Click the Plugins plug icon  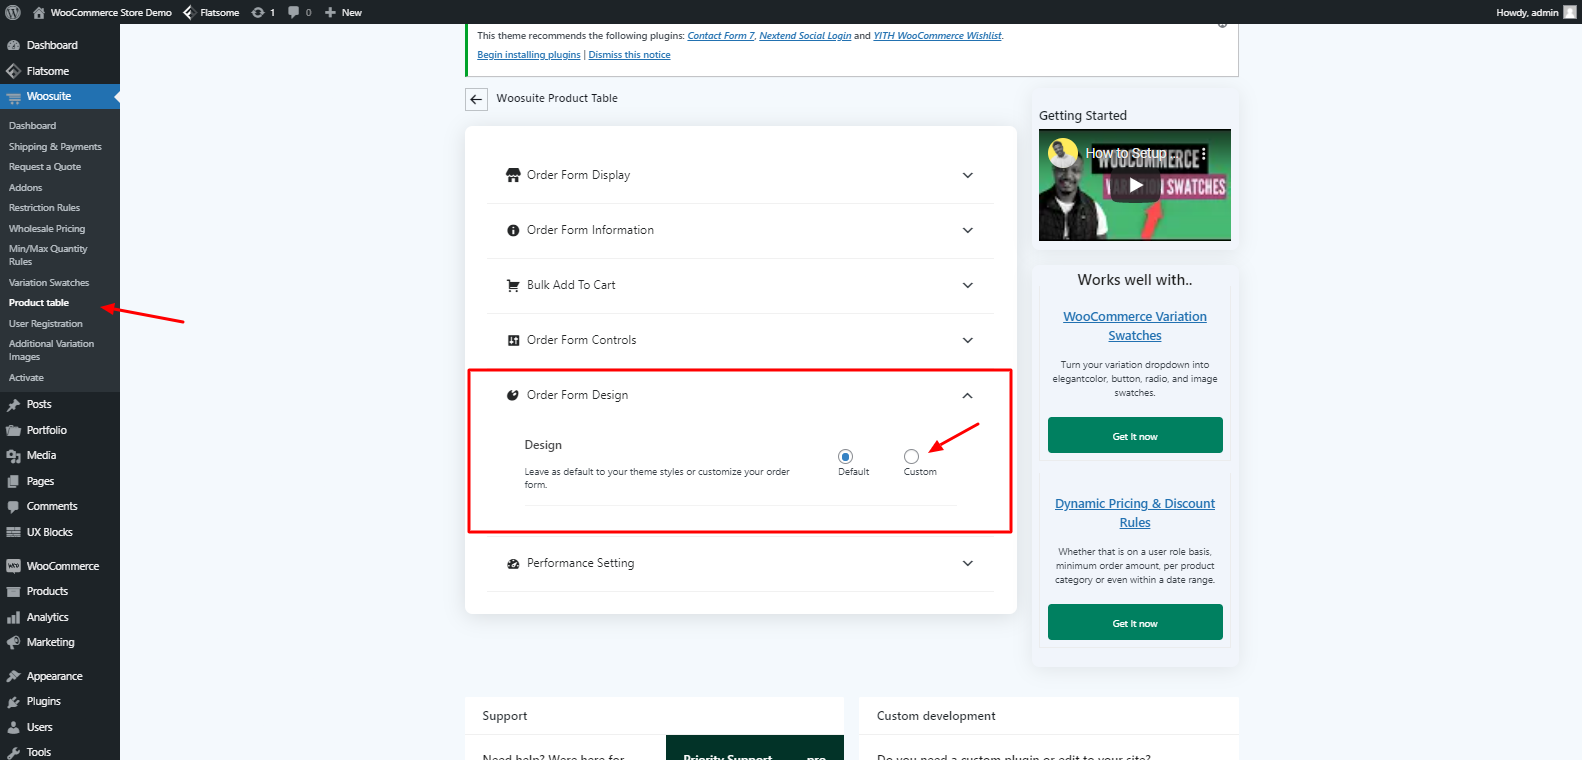click(13, 702)
